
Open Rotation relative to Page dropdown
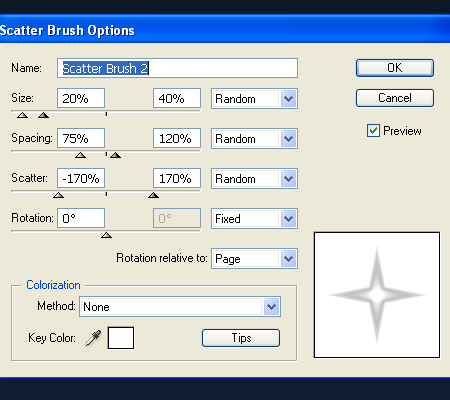pyautogui.click(x=254, y=259)
